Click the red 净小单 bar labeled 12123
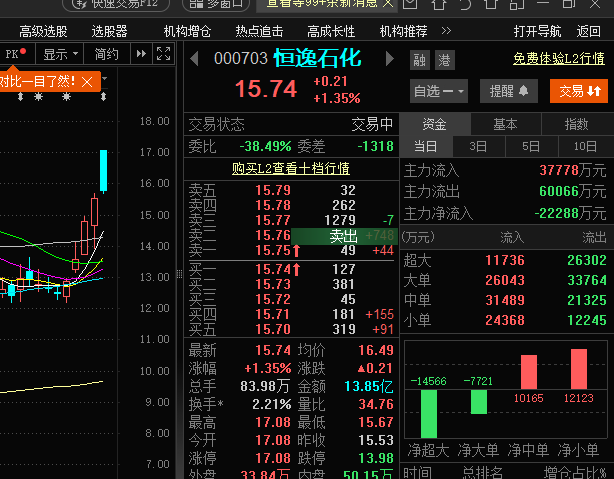 [x=579, y=369]
